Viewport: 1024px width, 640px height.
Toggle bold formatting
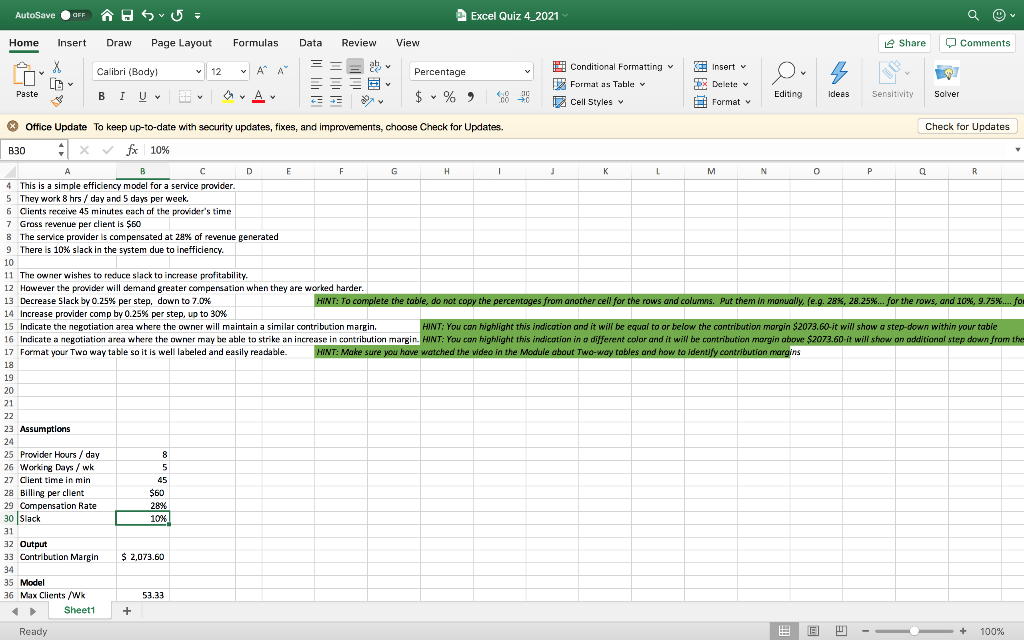pyautogui.click(x=102, y=96)
